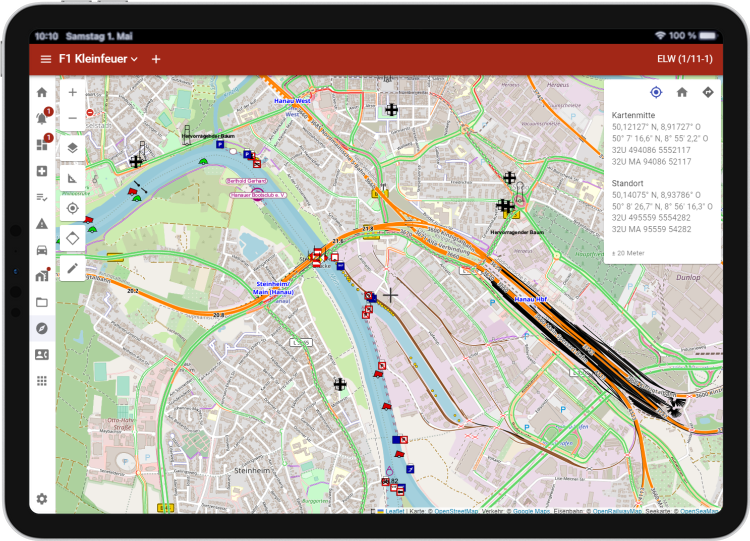Add a new incident with the plus button
750x541 pixels.
[156, 59]
